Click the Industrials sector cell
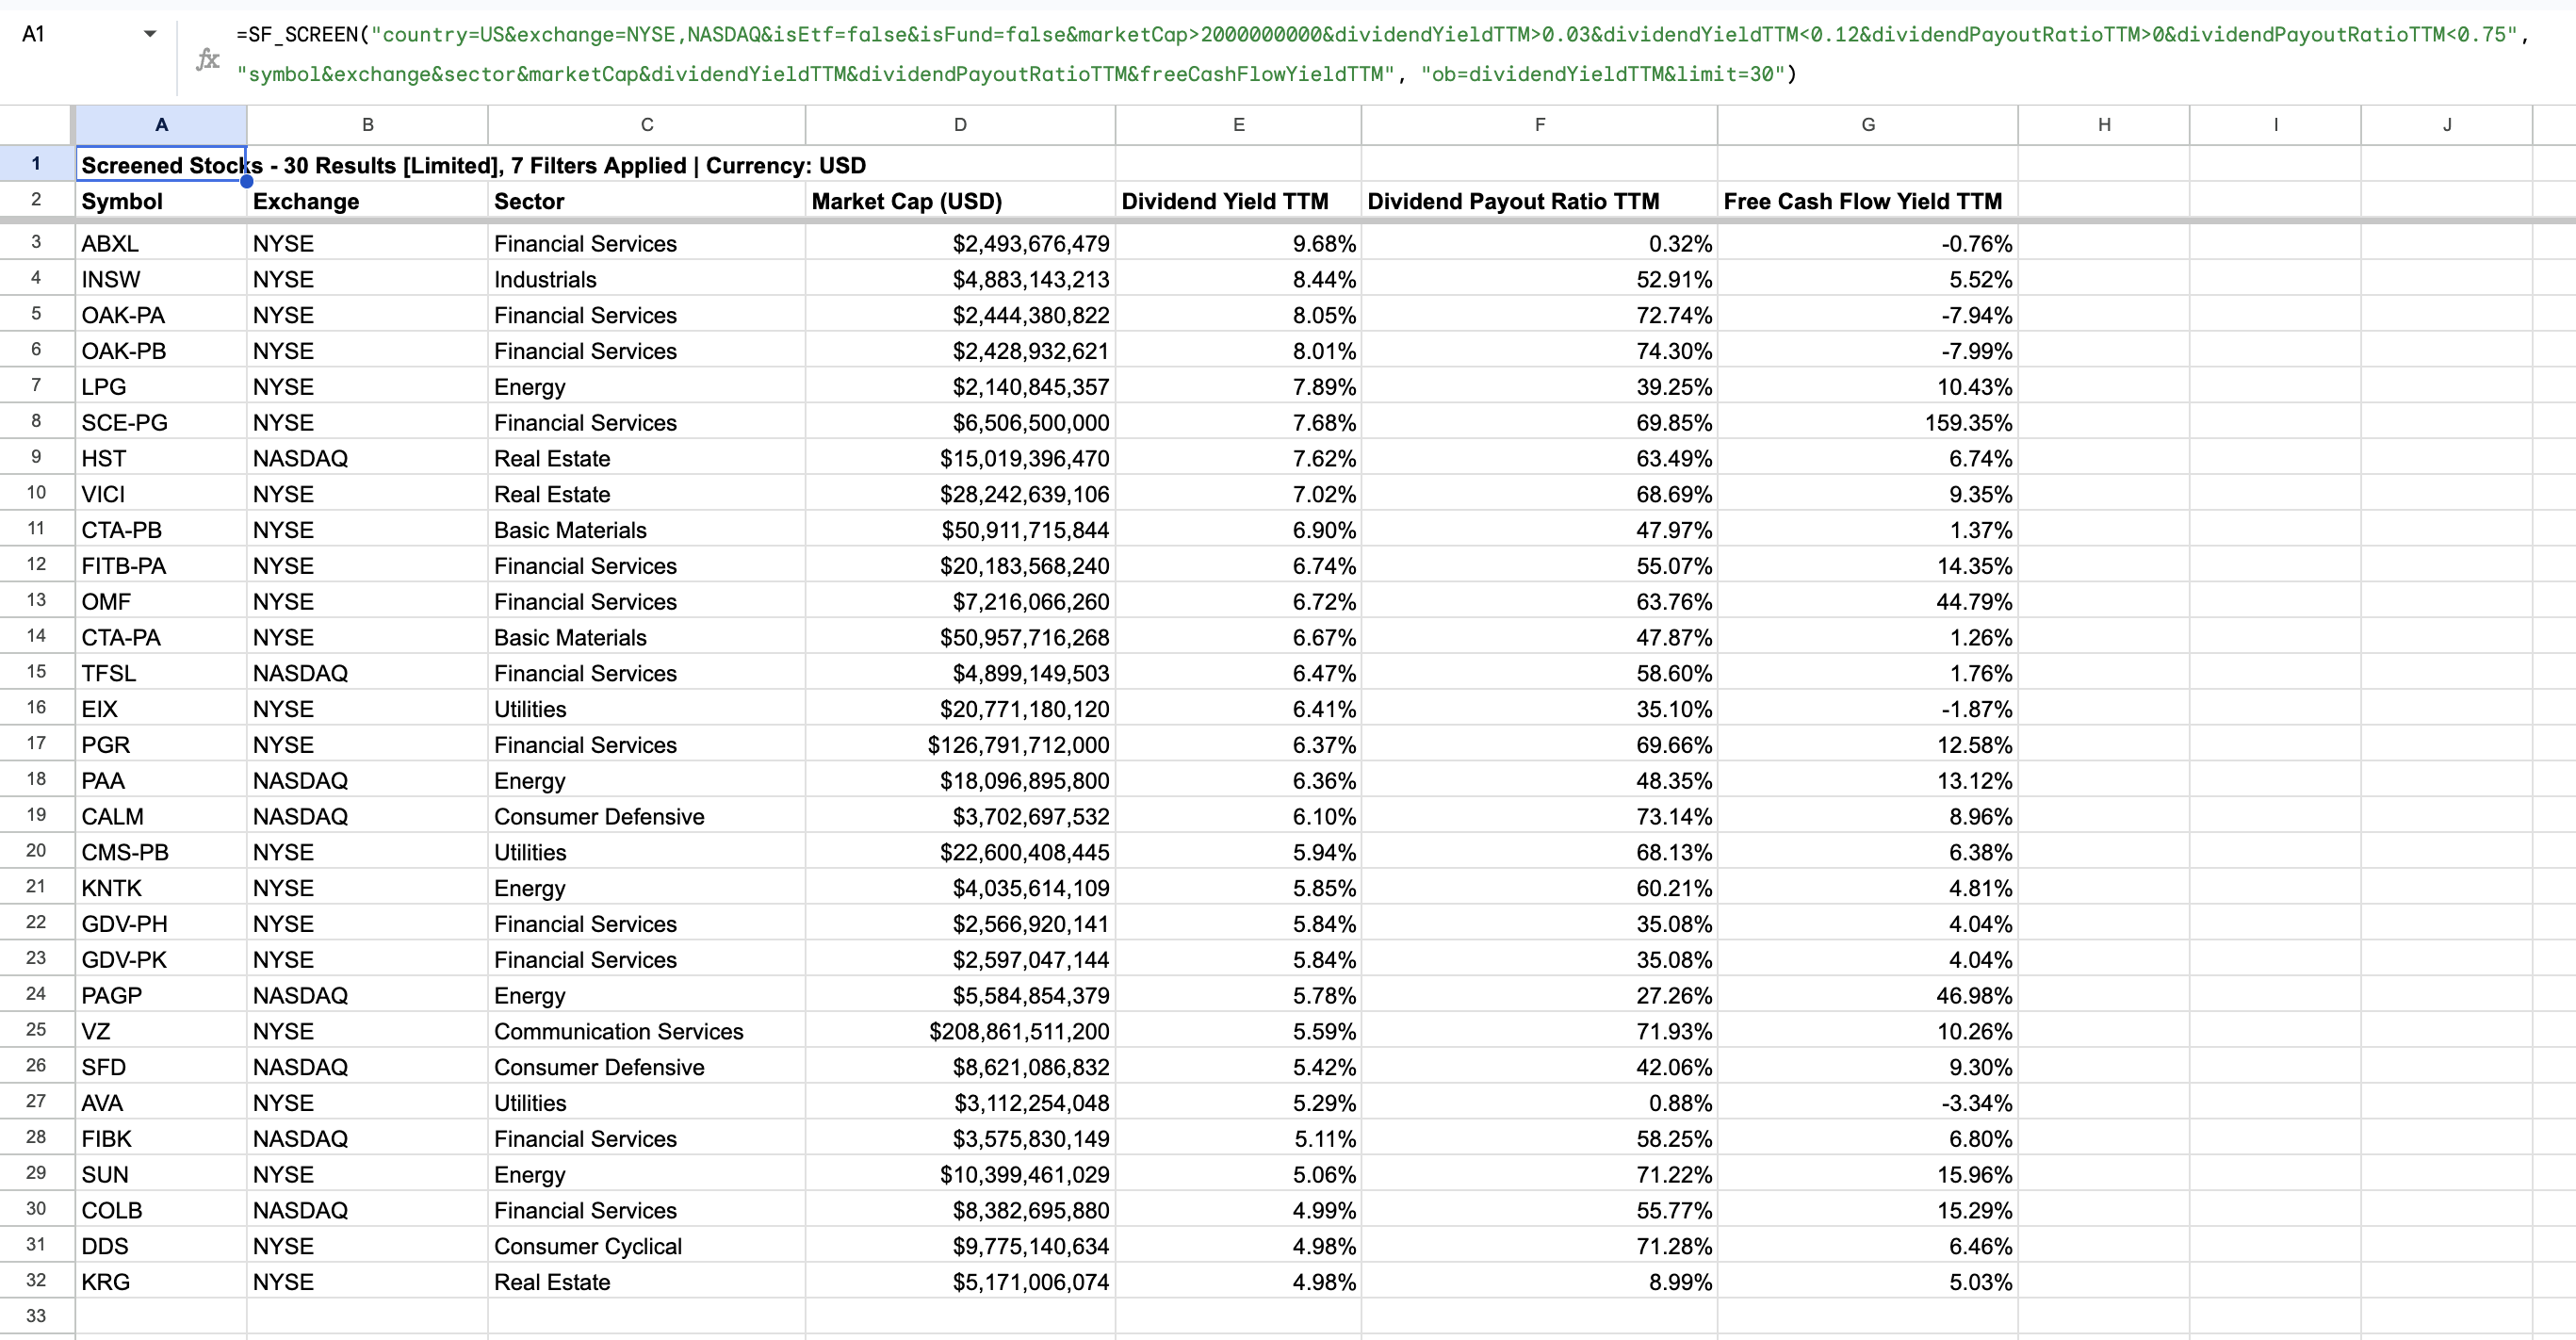Viewport: 2576px width, 1340px height. 646,280
